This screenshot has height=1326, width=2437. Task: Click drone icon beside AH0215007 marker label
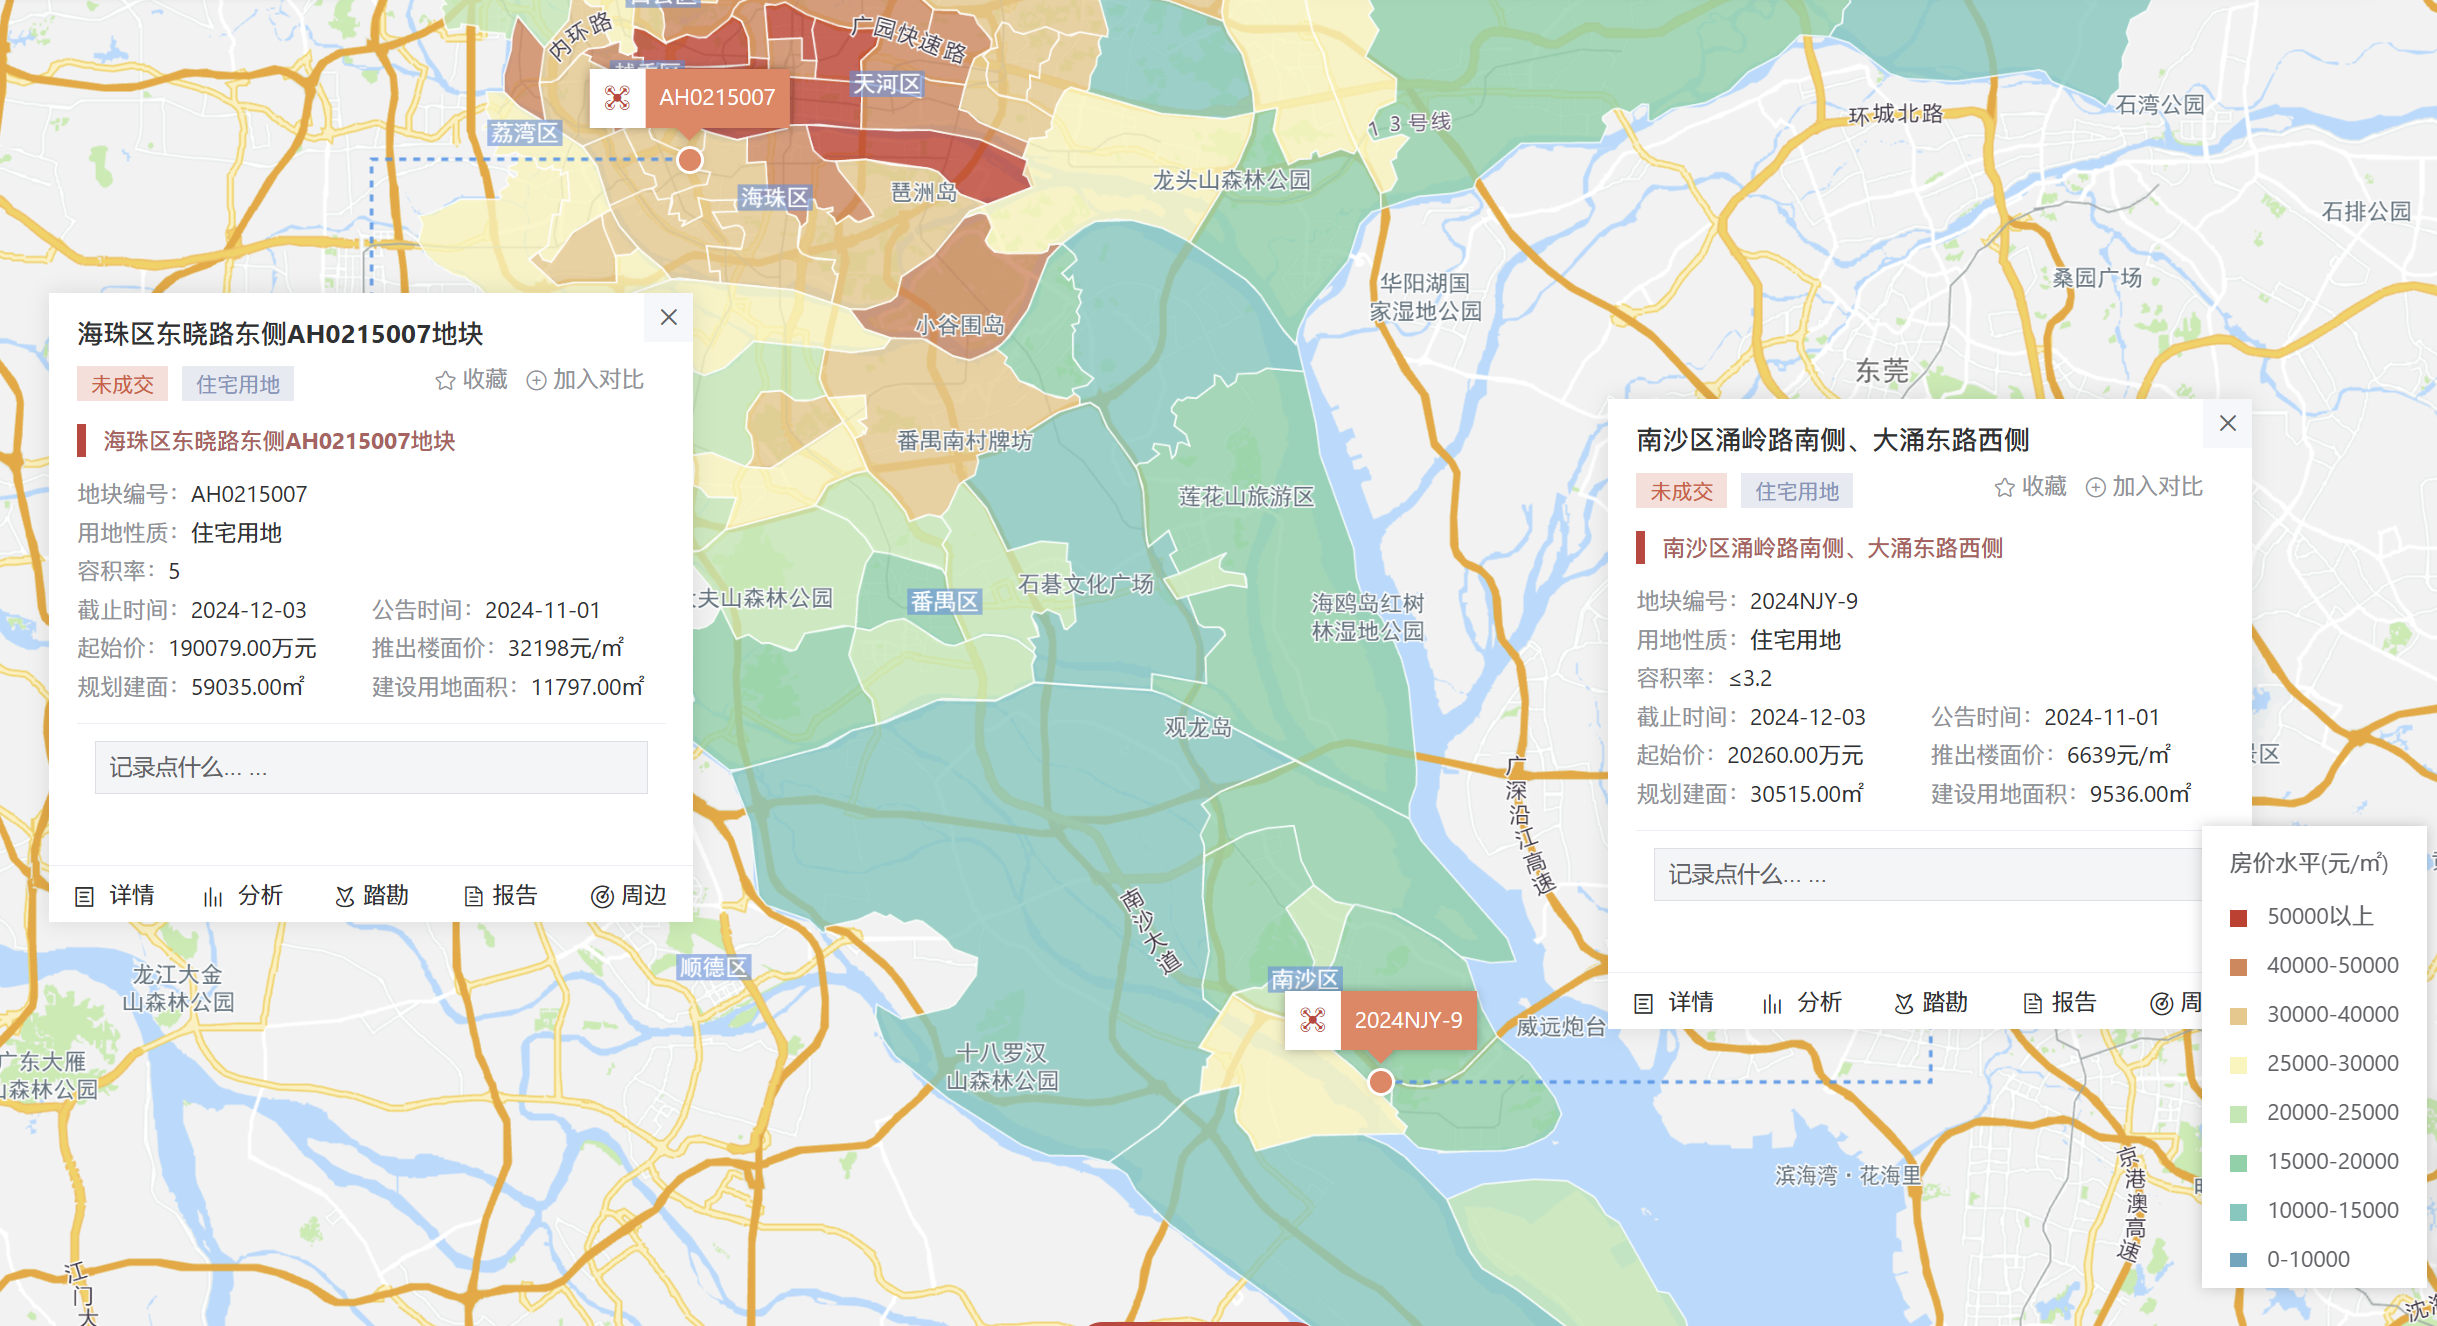tap(617, 98)
